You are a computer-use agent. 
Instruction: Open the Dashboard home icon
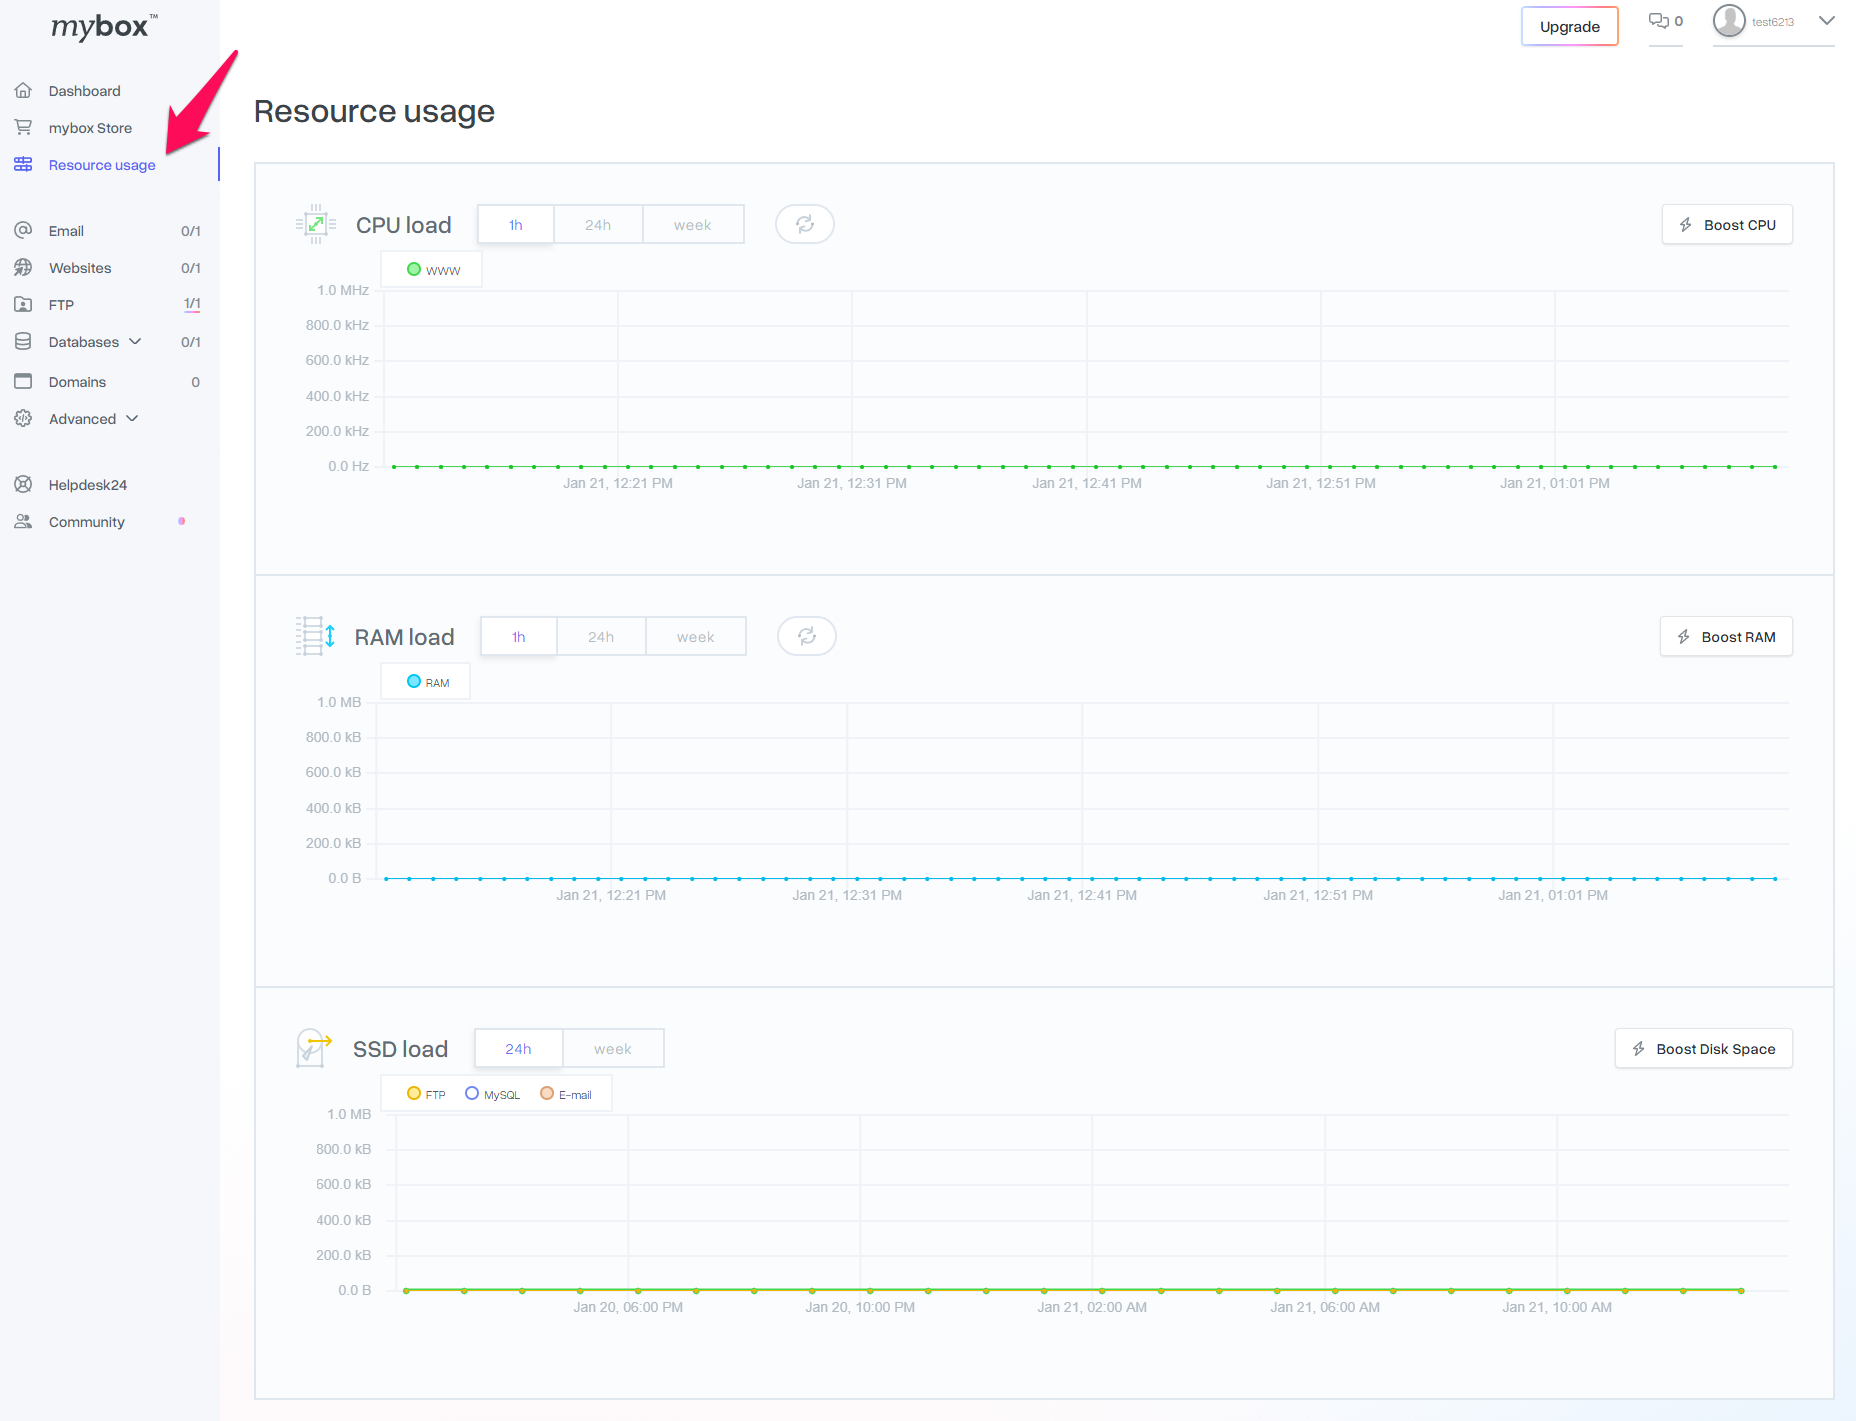[23, 91]
